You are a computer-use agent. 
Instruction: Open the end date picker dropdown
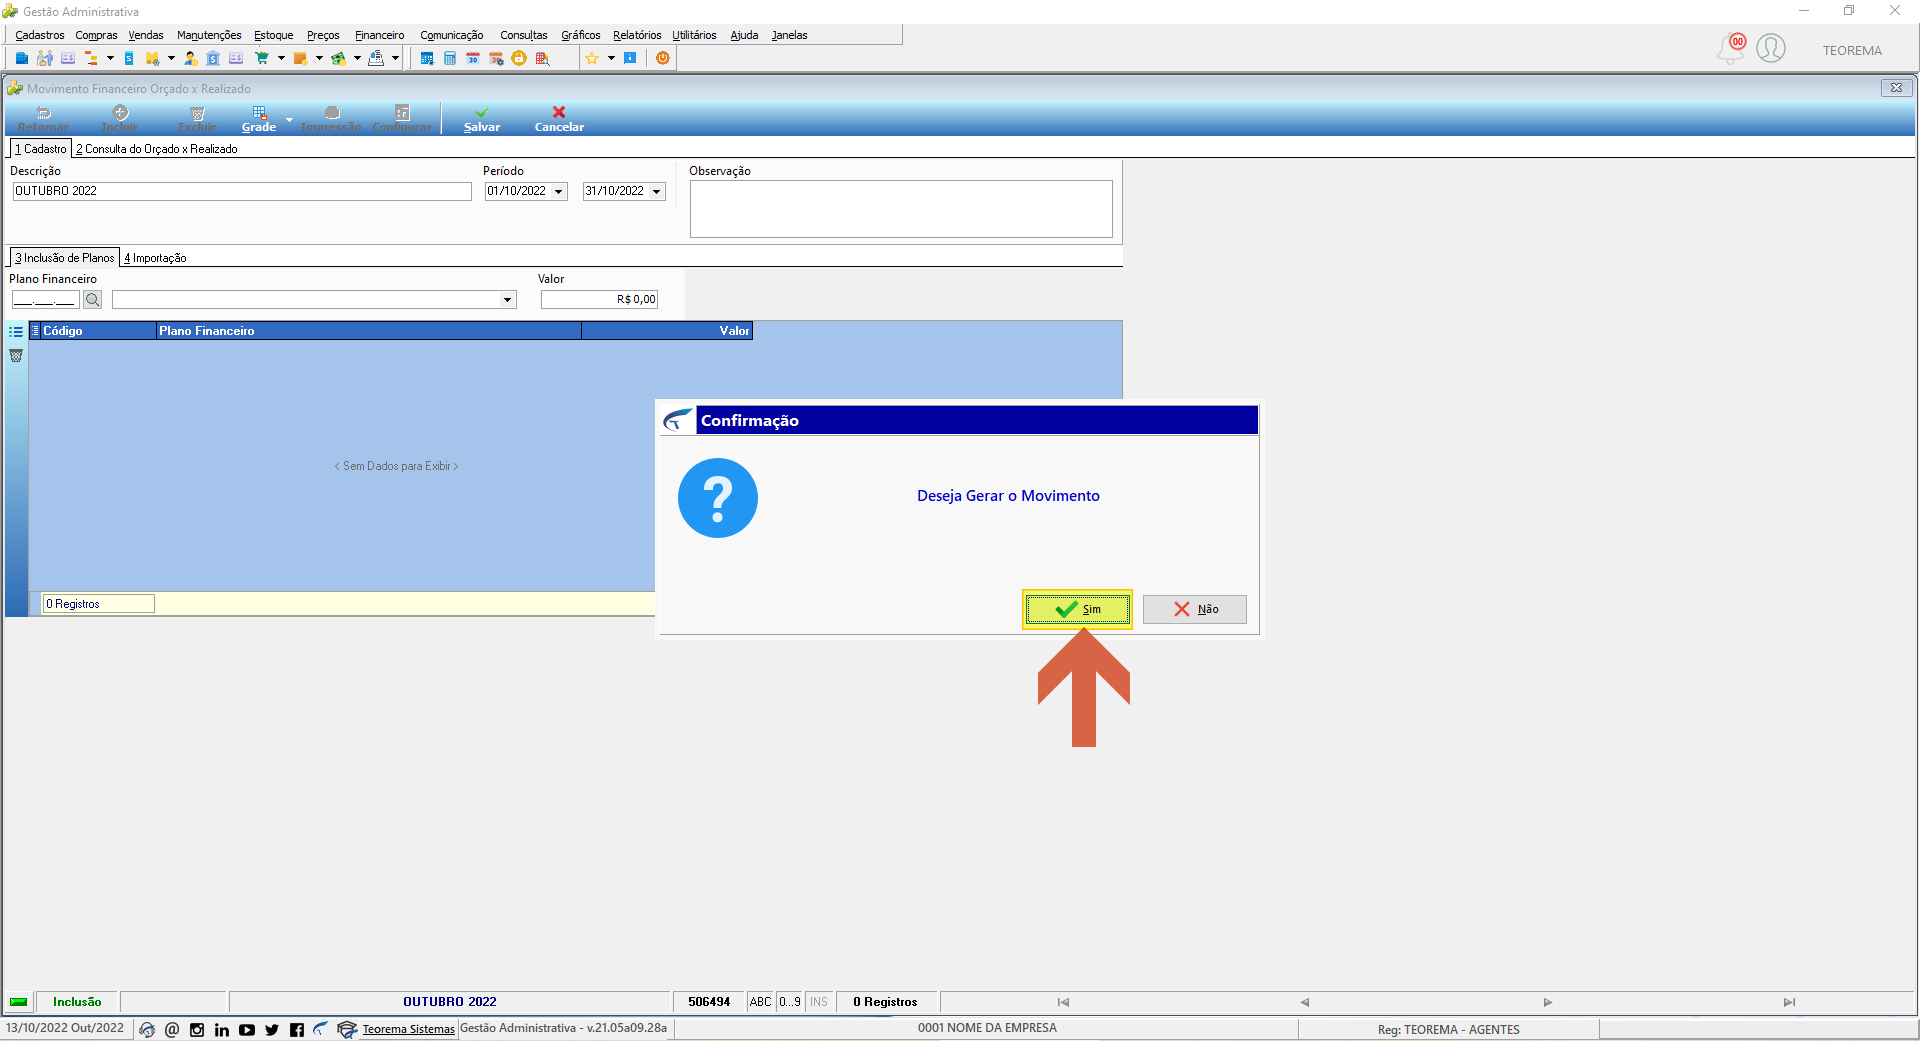click(x=657, y=191)
